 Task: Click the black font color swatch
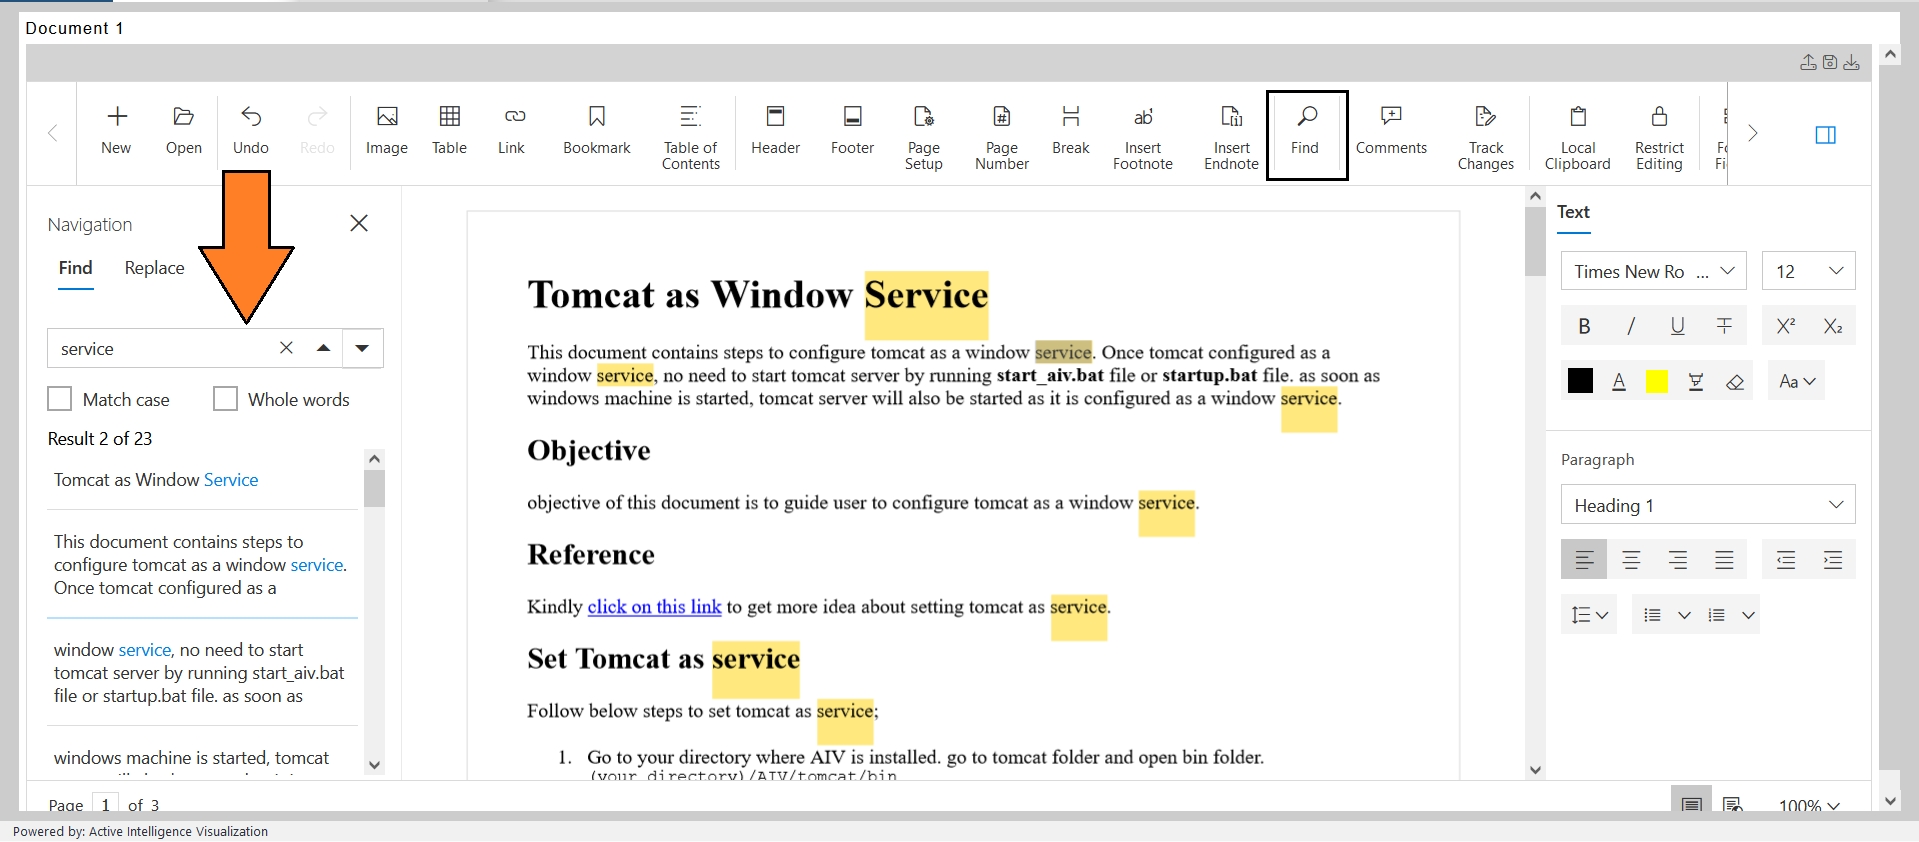[1580, 381]
